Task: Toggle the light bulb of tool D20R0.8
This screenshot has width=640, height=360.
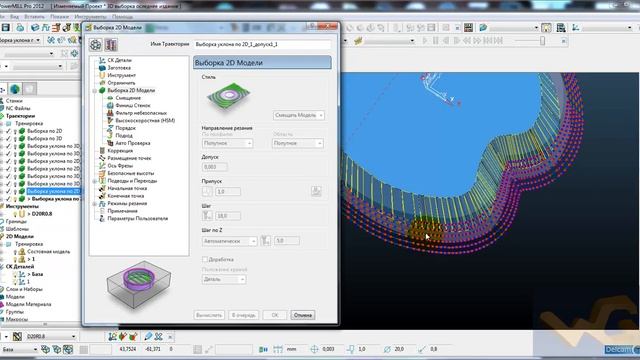Action: 15,214
